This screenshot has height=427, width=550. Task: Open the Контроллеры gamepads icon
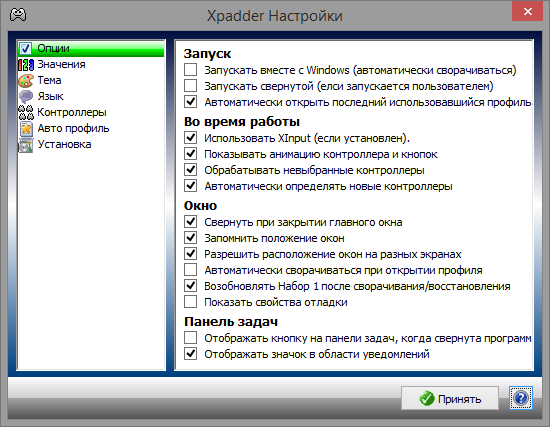[26, 112]
